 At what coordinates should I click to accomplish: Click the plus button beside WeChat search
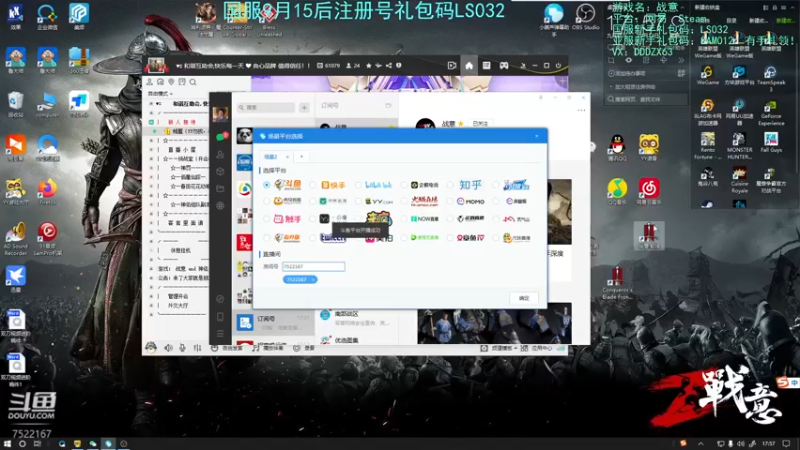tap(304, 108)
